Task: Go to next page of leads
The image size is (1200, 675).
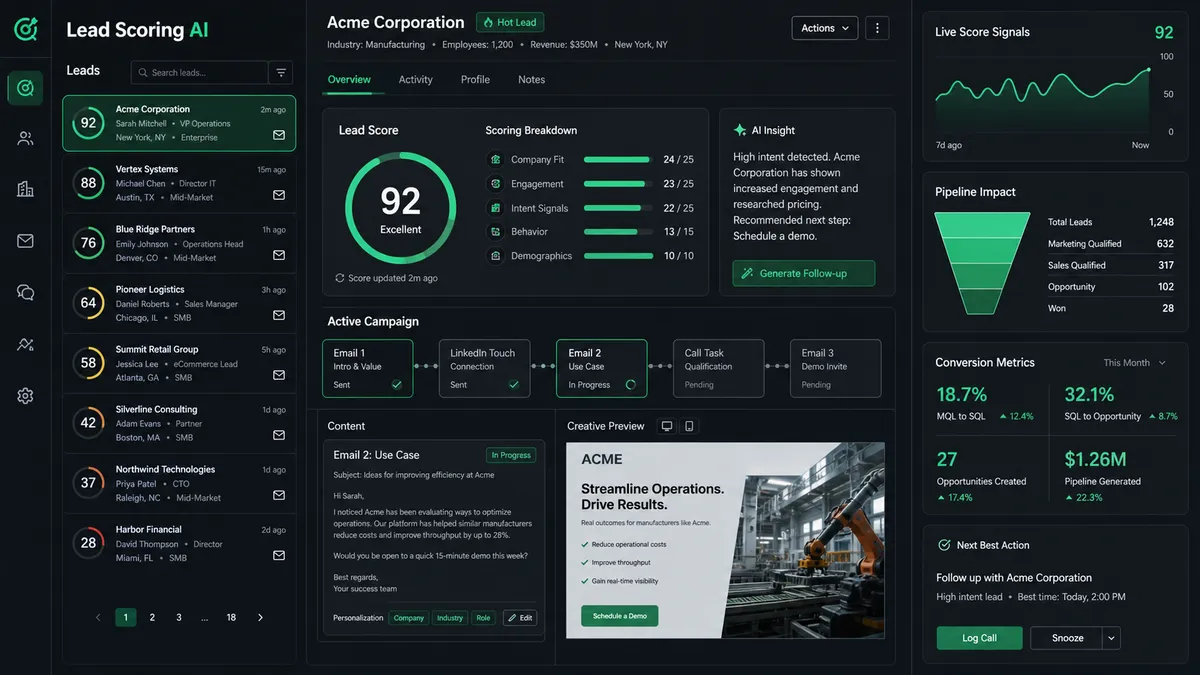Action: 260,618
